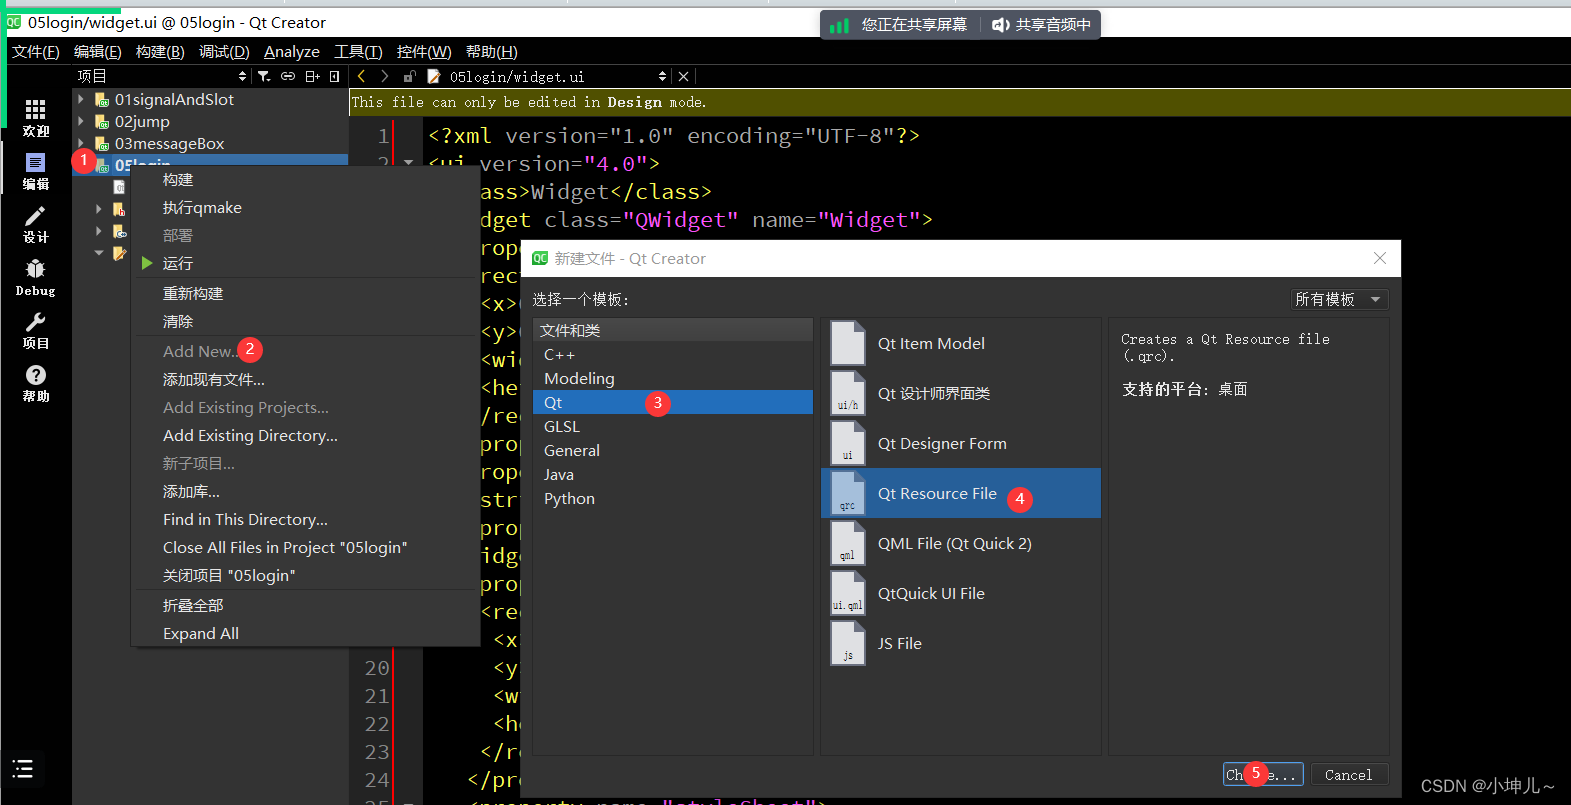
Task: Open the Debug mode
Action: point(36,278)
